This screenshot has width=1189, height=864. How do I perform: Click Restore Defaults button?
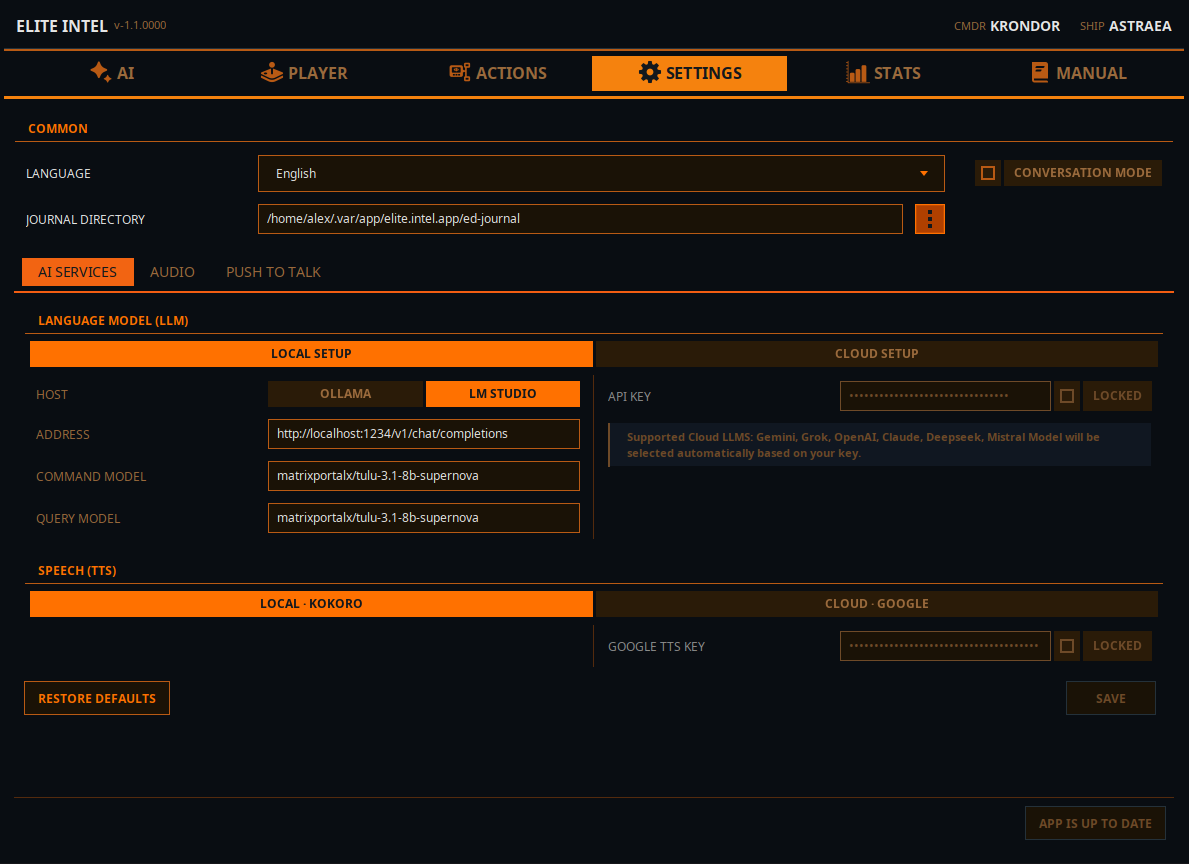97,698
